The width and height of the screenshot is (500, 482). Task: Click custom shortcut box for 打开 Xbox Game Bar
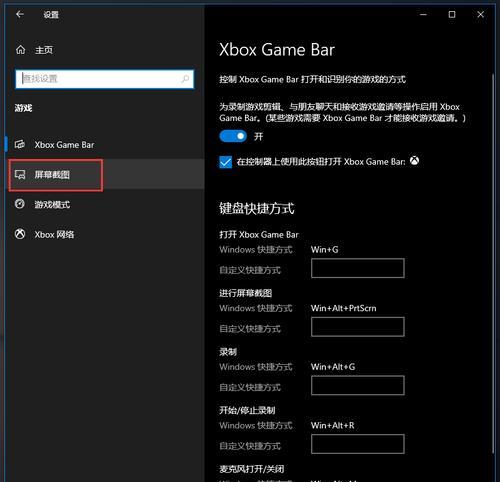[358, 268]
